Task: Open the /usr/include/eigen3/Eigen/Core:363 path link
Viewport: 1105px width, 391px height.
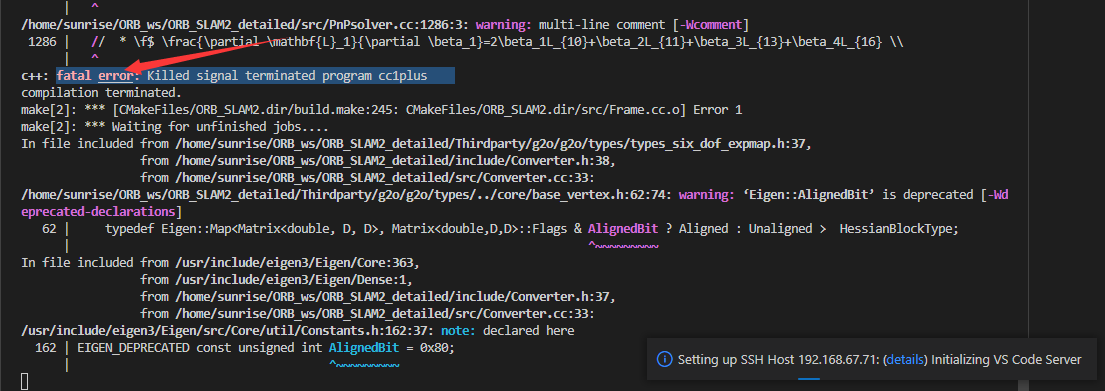Action: pos(297,263)
